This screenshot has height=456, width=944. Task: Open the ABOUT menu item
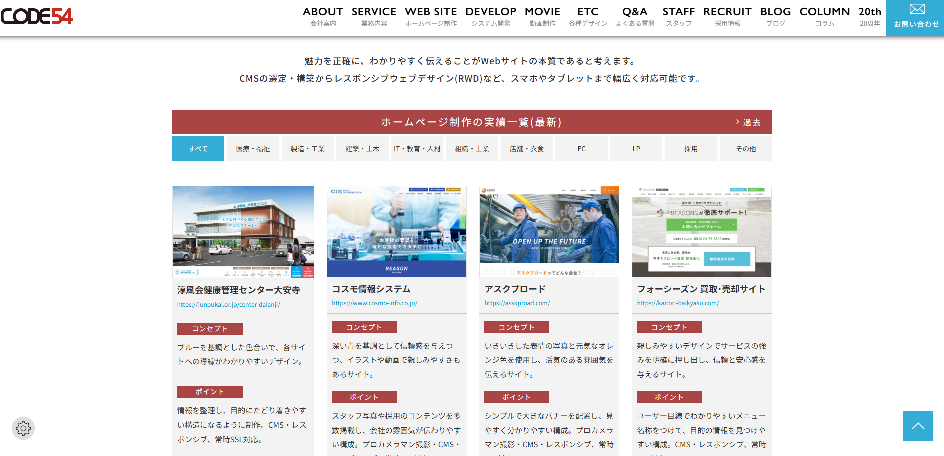coord(323,16)
